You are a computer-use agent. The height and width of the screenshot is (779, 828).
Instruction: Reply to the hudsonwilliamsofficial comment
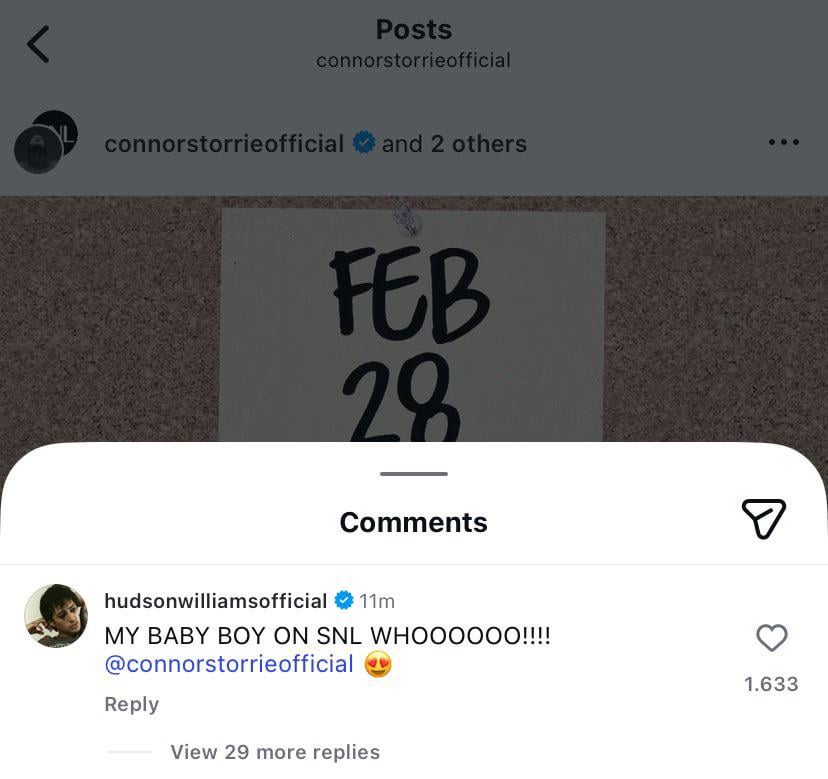[x=131, y=704]
